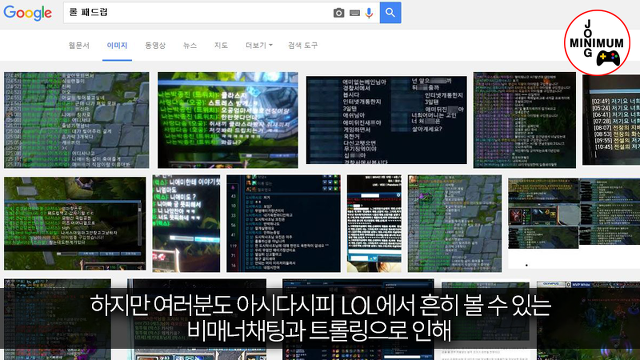Go to the 뉴스 tab
The image size is (640, 360).
[190, 45]
